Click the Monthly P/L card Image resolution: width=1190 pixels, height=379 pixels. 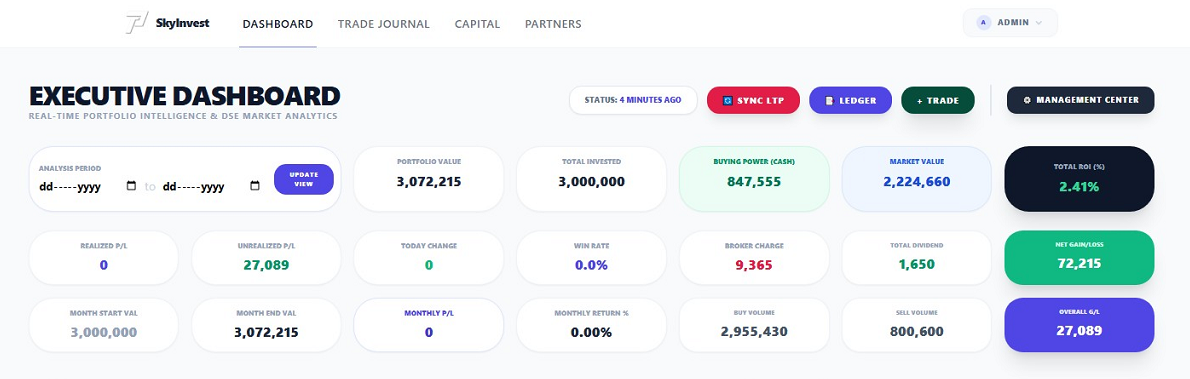click(x=429, y=325)
